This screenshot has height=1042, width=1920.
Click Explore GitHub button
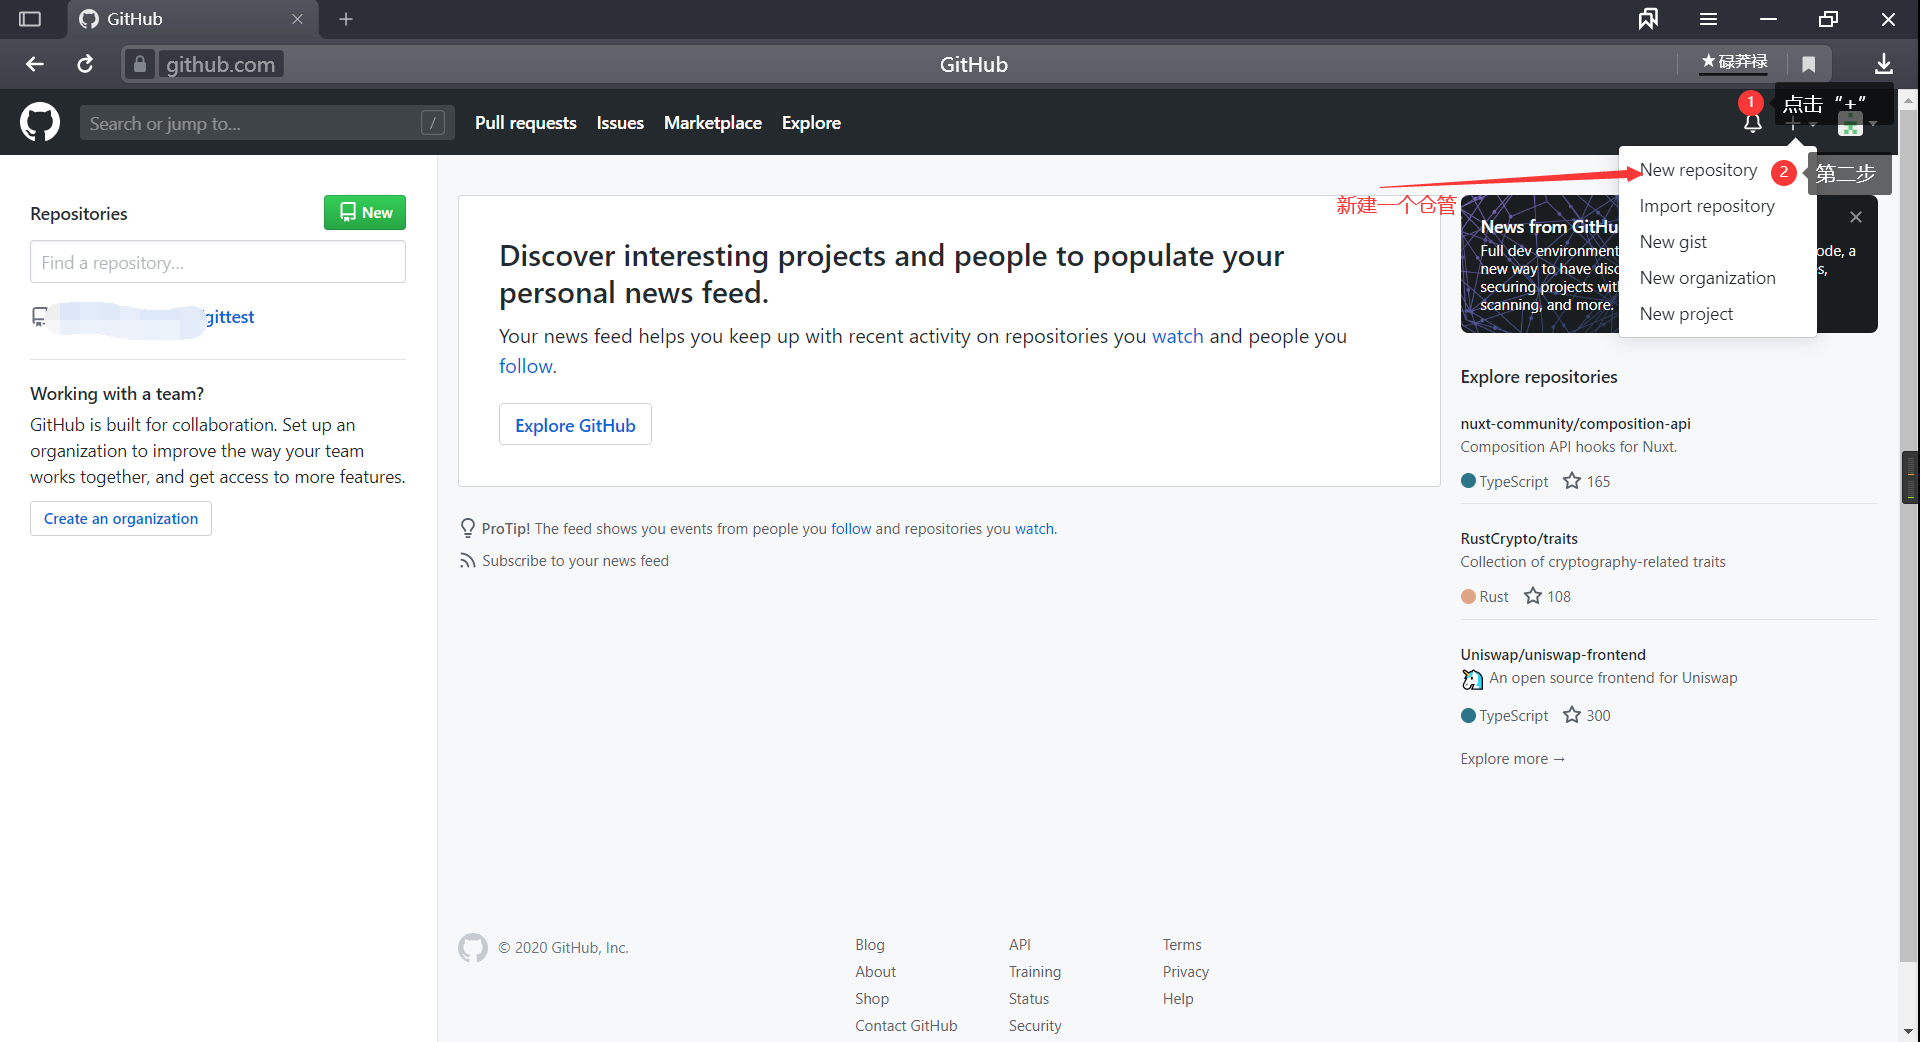click(x=575, y=425)
